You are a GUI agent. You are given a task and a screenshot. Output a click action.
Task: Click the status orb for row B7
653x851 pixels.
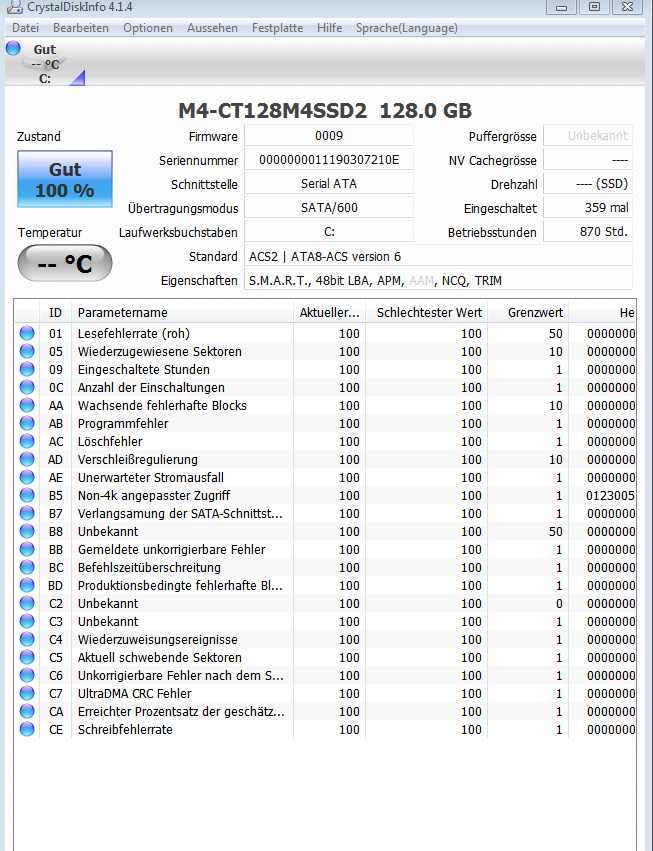(x=27, y=513)
